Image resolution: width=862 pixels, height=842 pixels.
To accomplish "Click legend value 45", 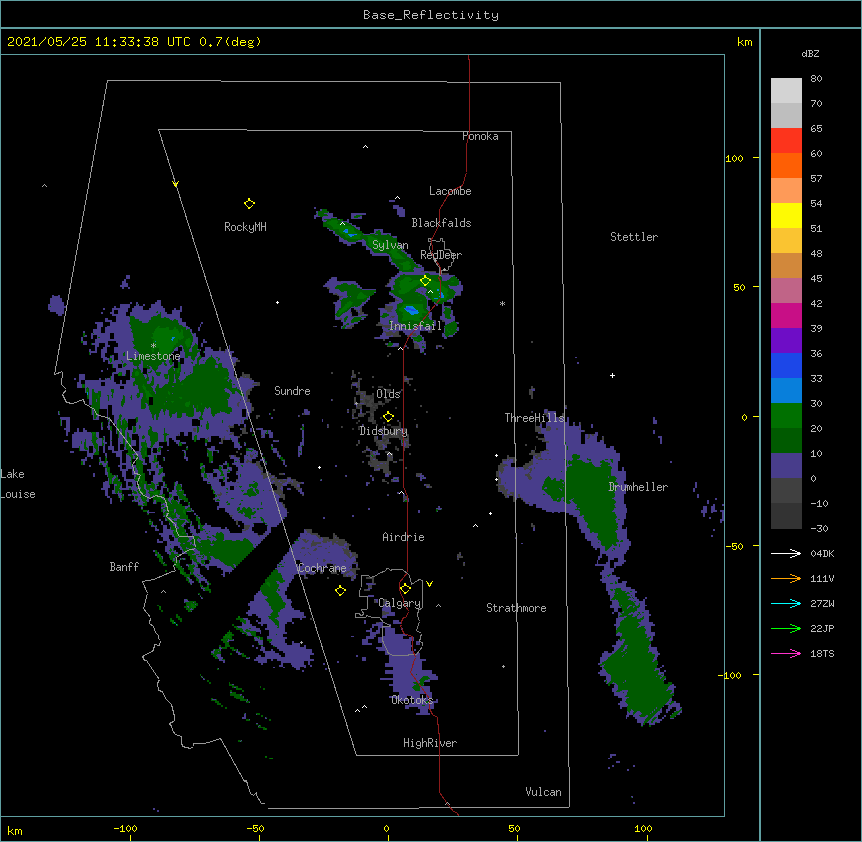I will click(x=816, y=279).
